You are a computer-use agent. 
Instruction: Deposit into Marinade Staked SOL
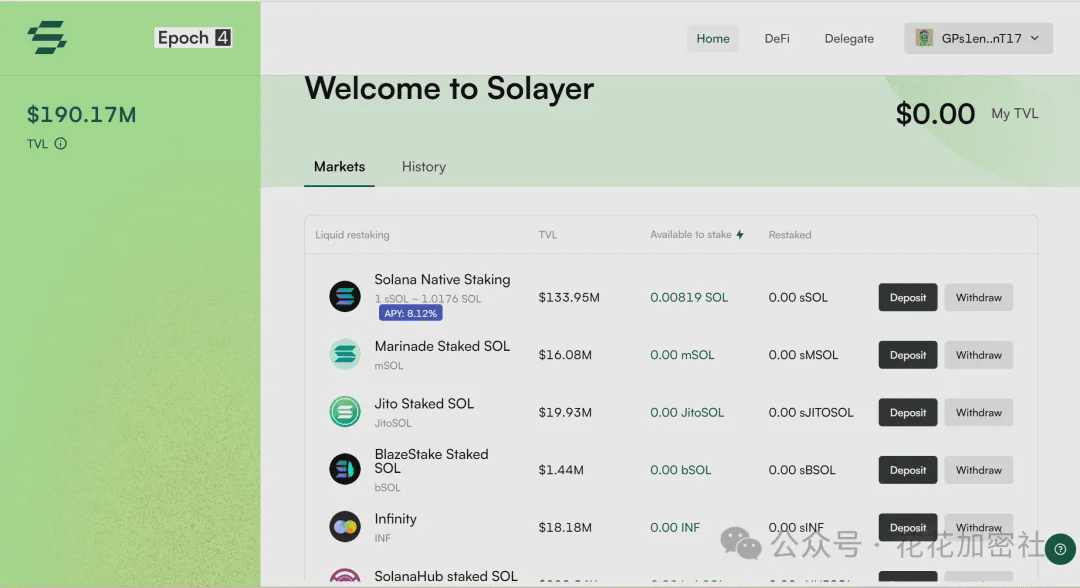click(908, 355)
